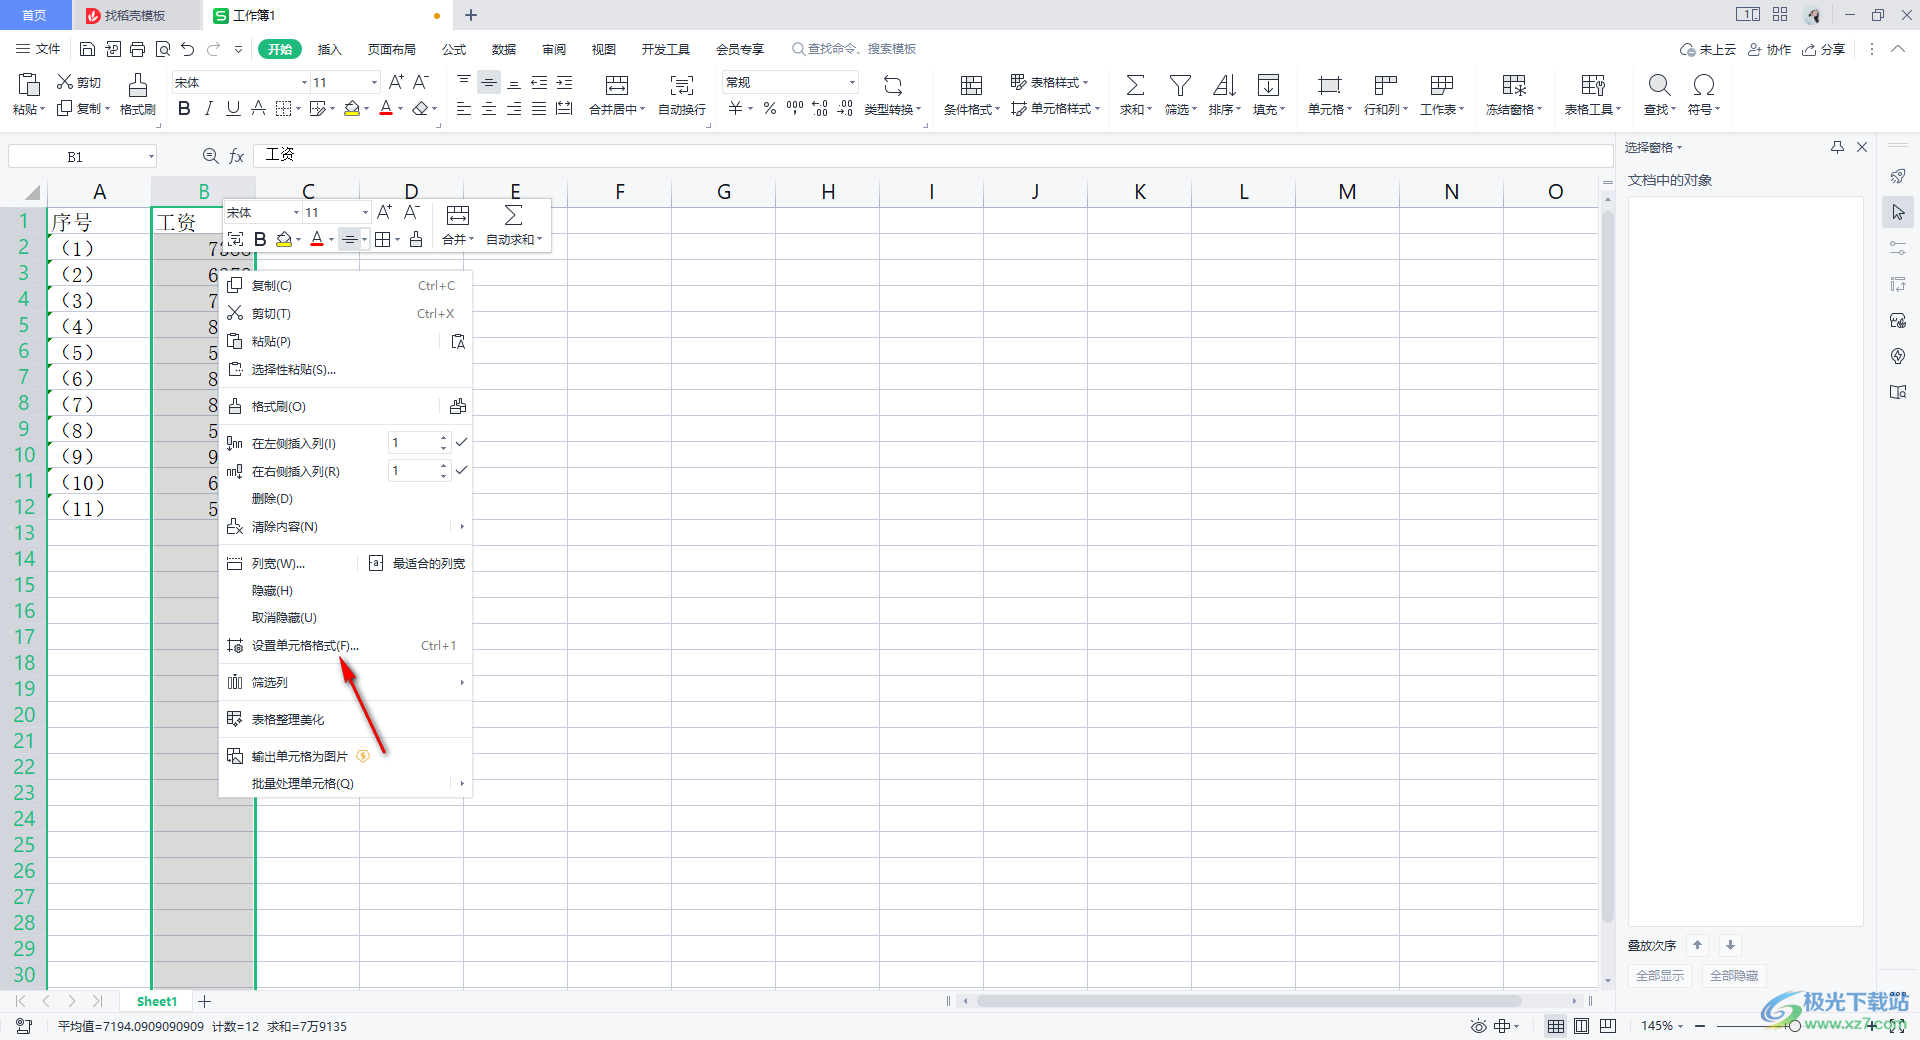This screenshot has height=1040, width=1920.
Task: Click the formula bar input field
Action: coord(932,155)
